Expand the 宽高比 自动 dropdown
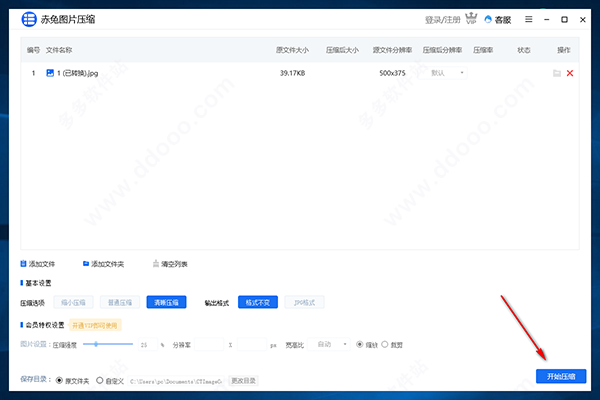The image size is (600, 400). click(x=329, y=344)
